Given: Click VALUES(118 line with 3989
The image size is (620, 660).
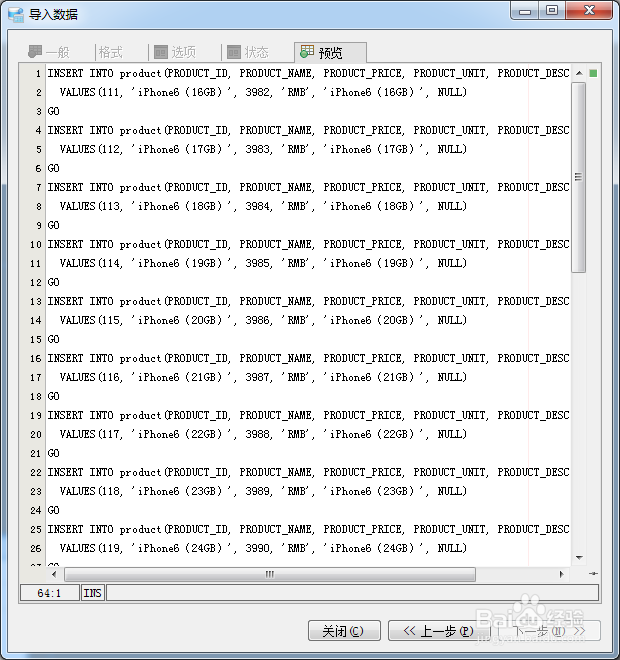Looking at the screenshot, I should coord(263,491).
